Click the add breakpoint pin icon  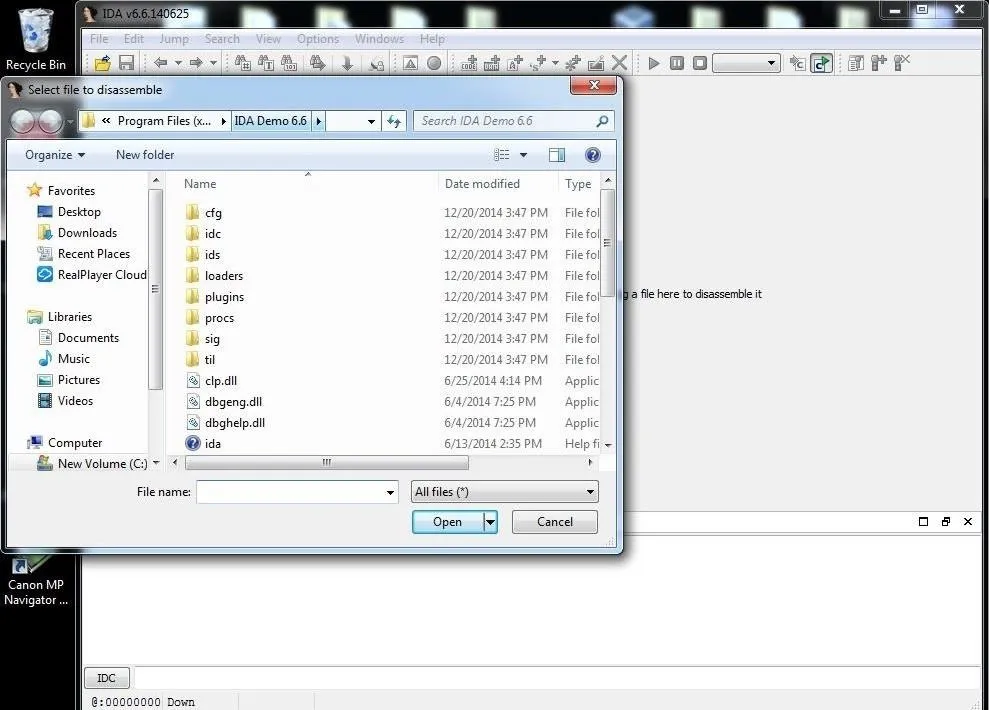coord(879,62)
